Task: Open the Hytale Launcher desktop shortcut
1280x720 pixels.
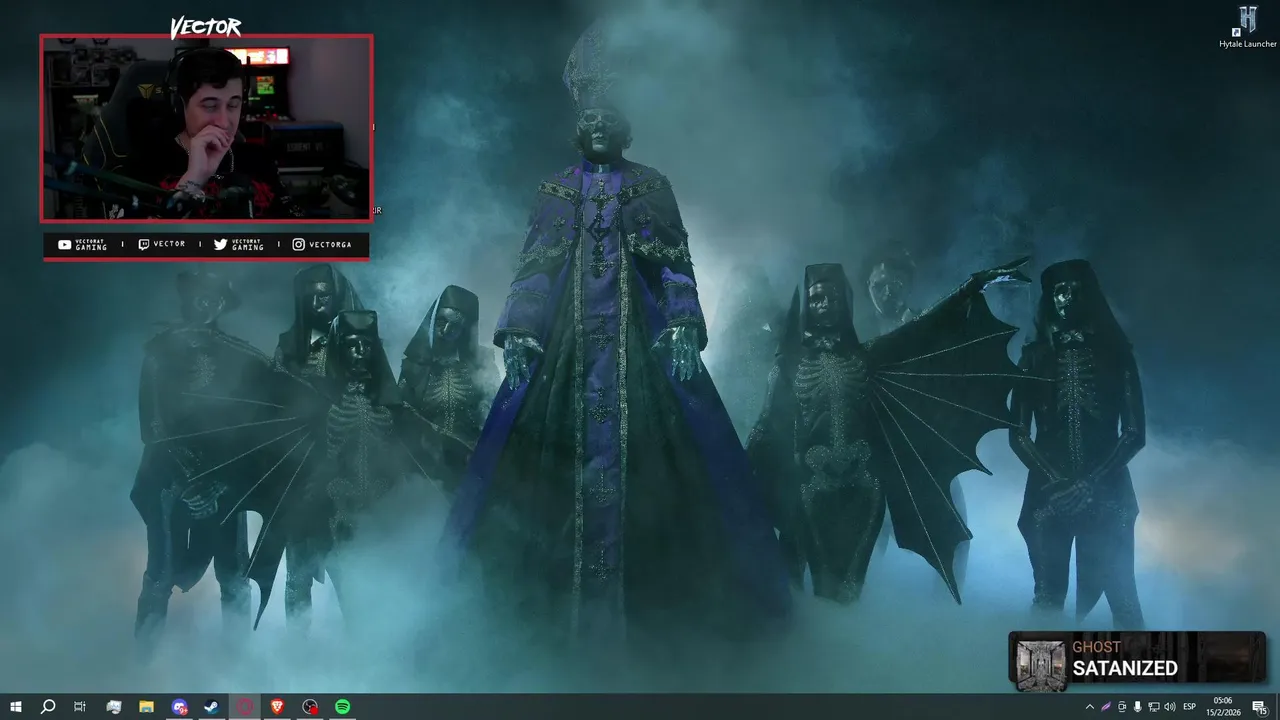Action: (x=1247, y=28)
